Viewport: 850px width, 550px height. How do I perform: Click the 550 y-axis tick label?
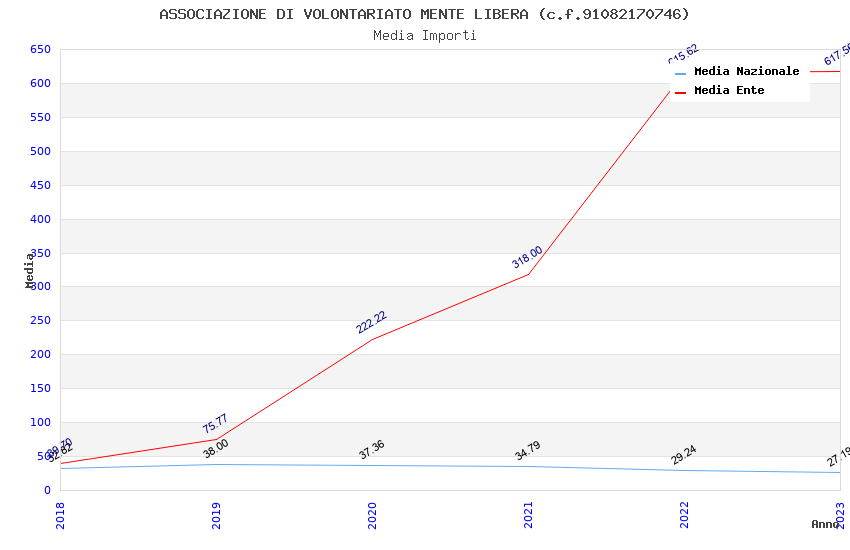coord(40,118)
